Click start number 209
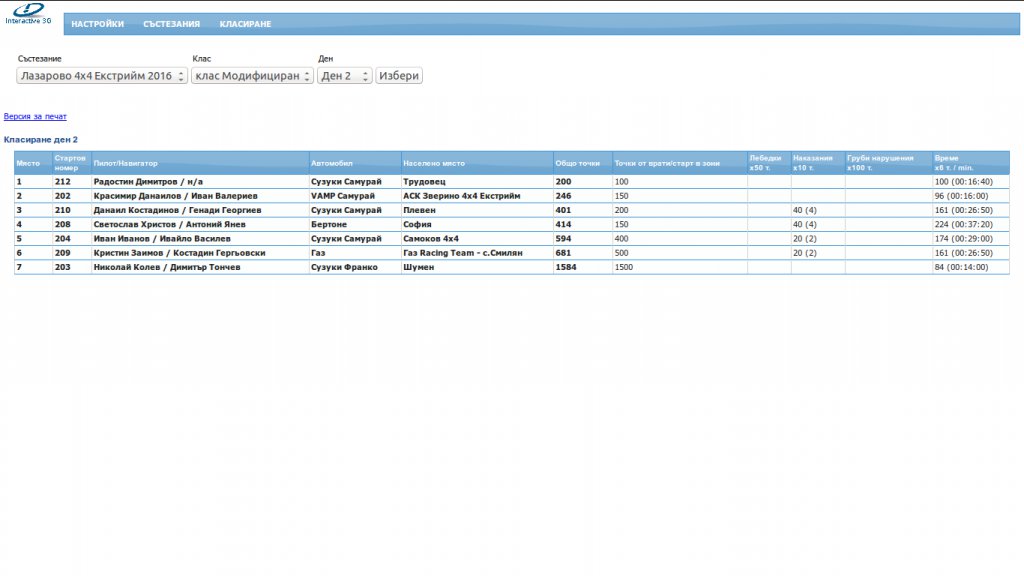1024x576 pixels. point(63,253)
